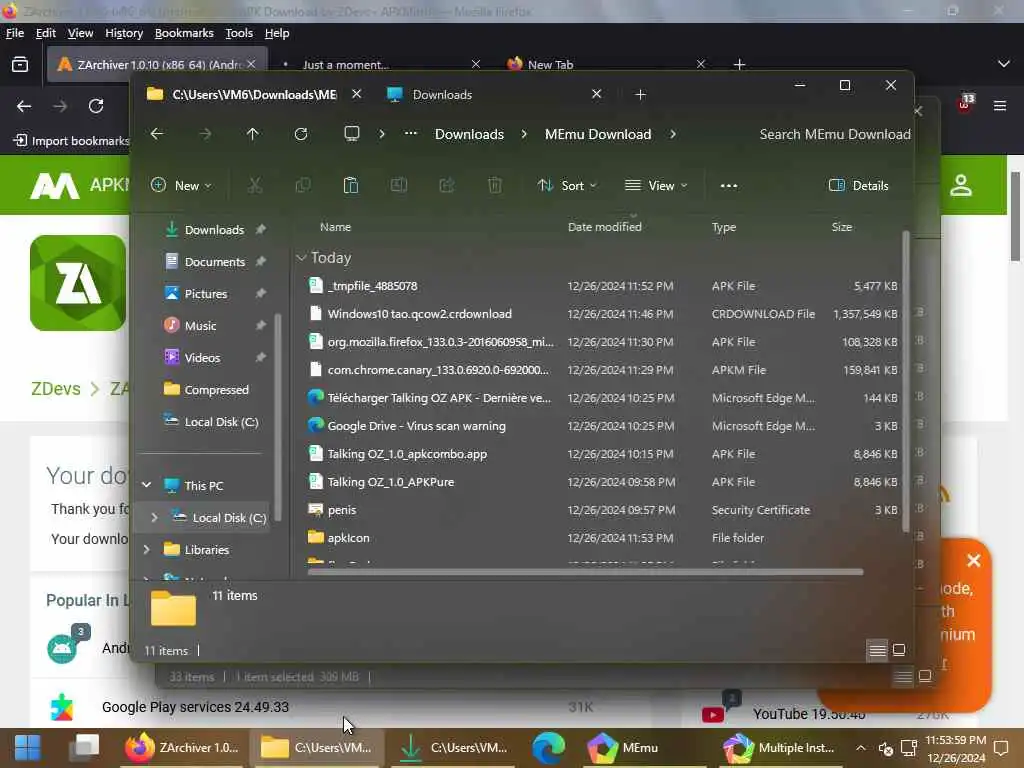Screen dimensions: 1024x768
Task: Select file _tmpfile_4885078
Action: pos(603,285)
